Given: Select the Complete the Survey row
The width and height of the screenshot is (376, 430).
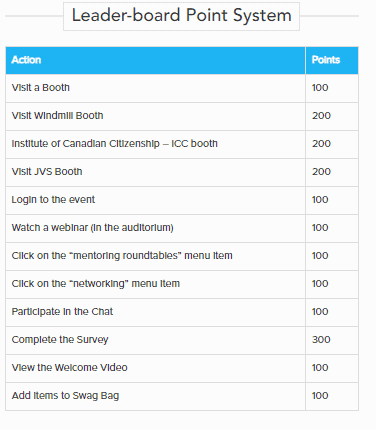Looking at the screenshot, I should (x=182, y=340).
